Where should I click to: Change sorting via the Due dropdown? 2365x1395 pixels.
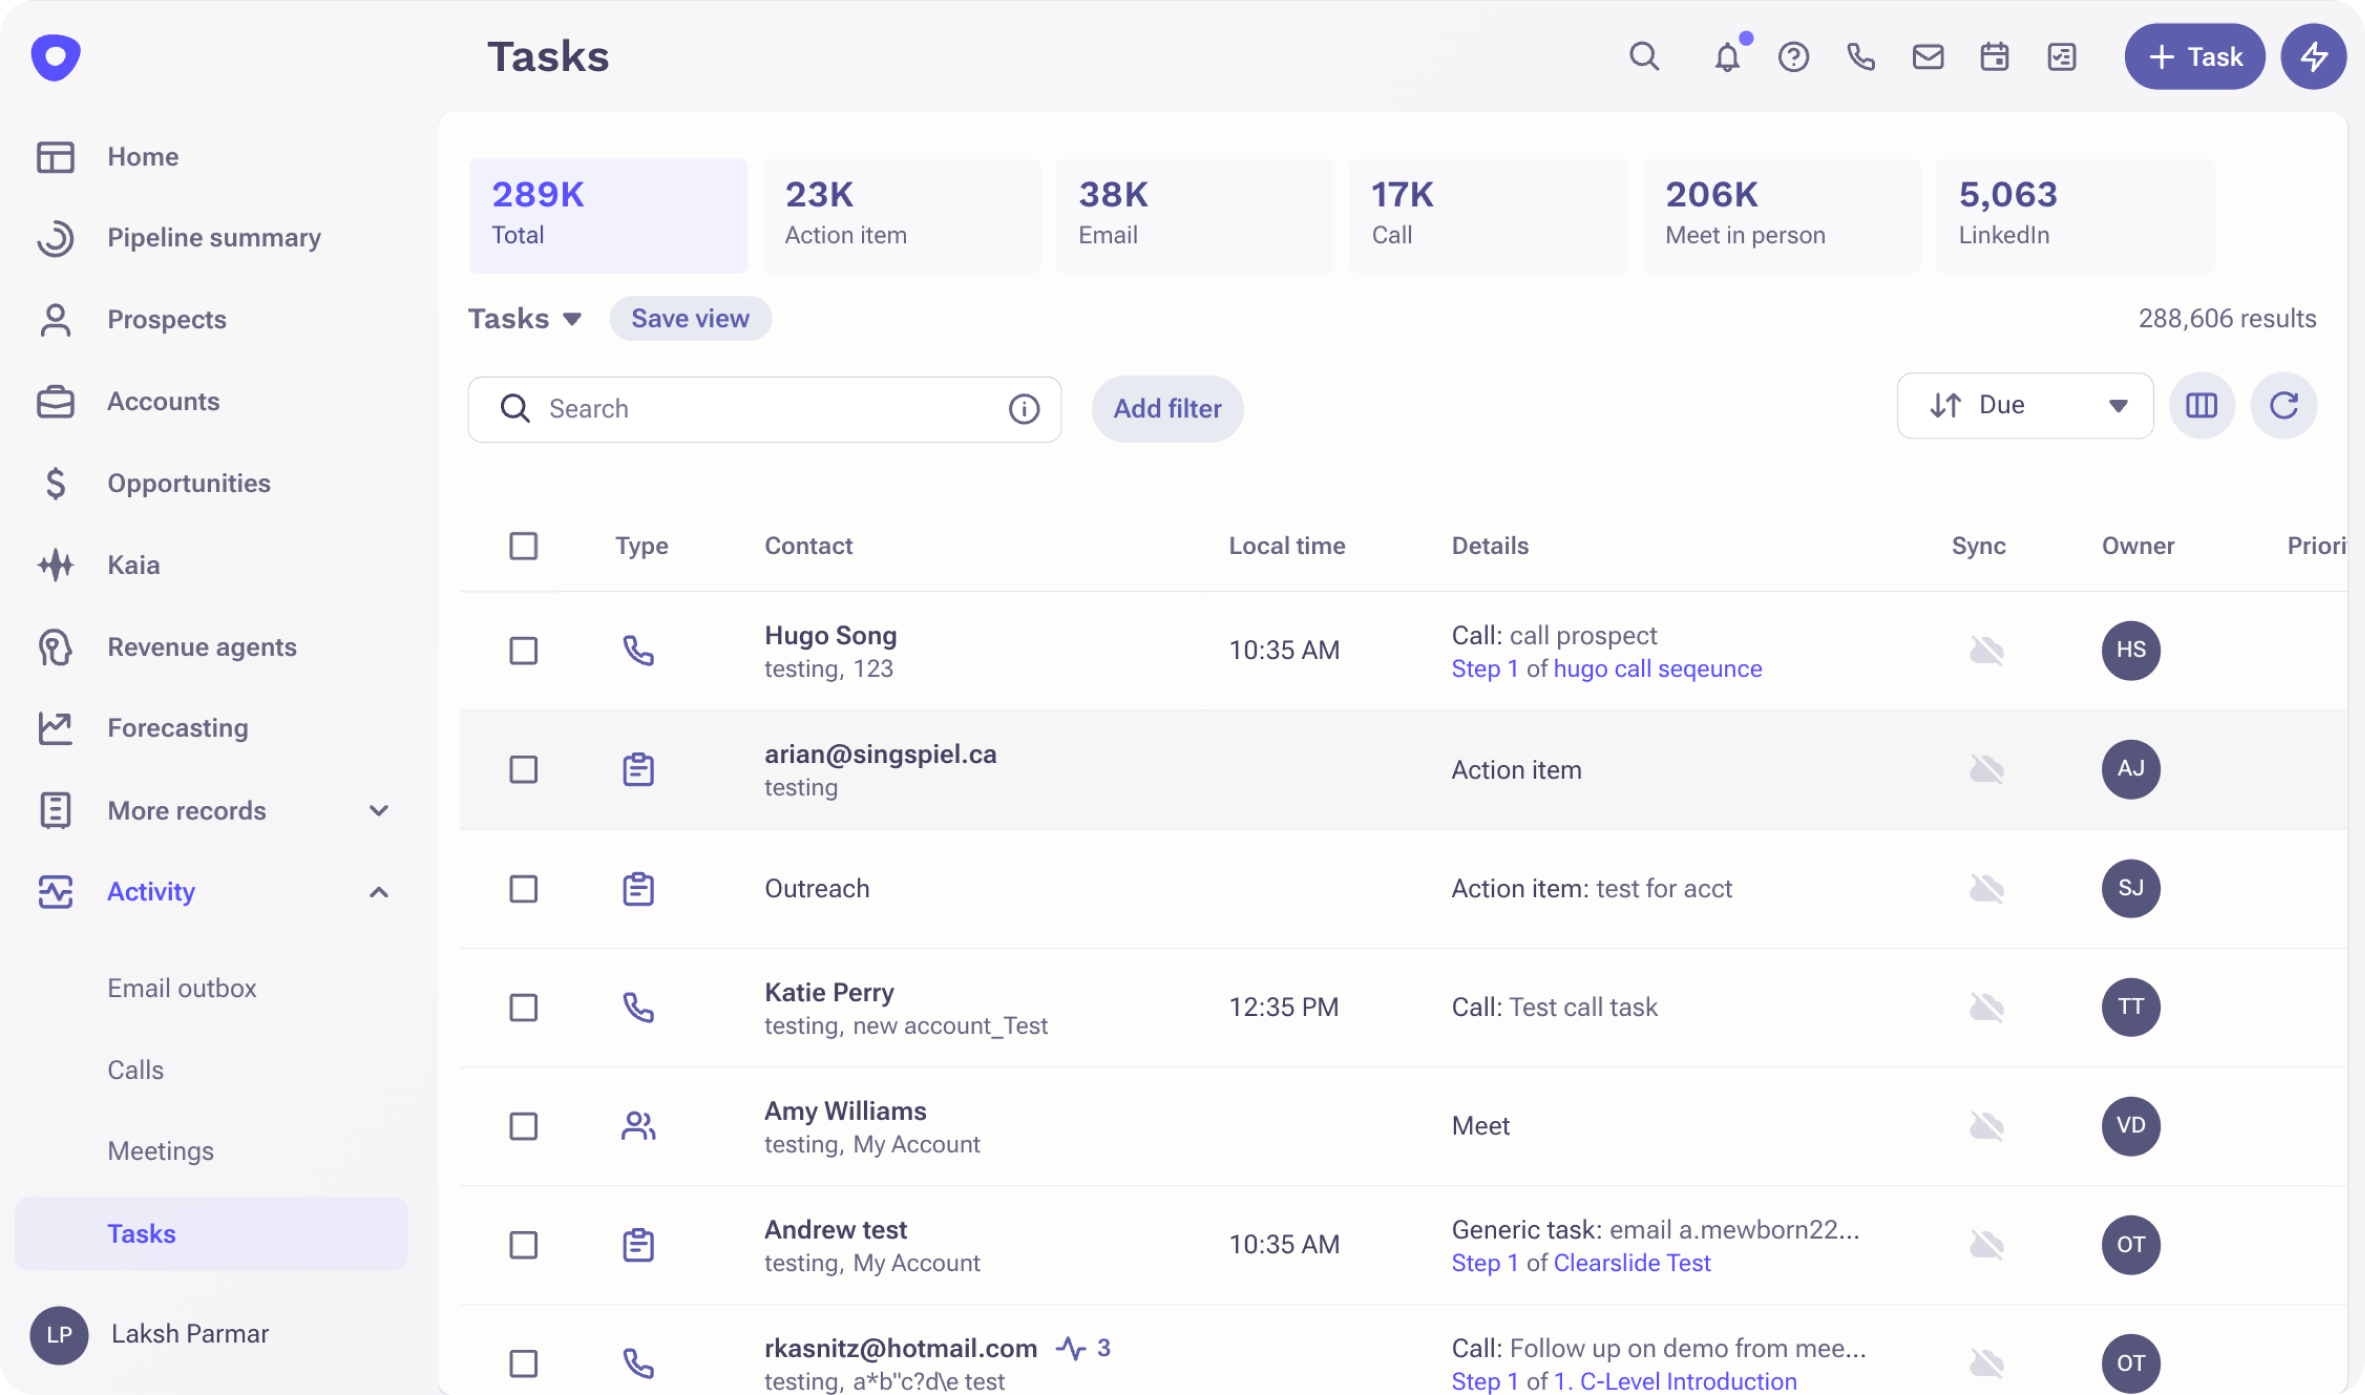click(x=2025, y=405)
